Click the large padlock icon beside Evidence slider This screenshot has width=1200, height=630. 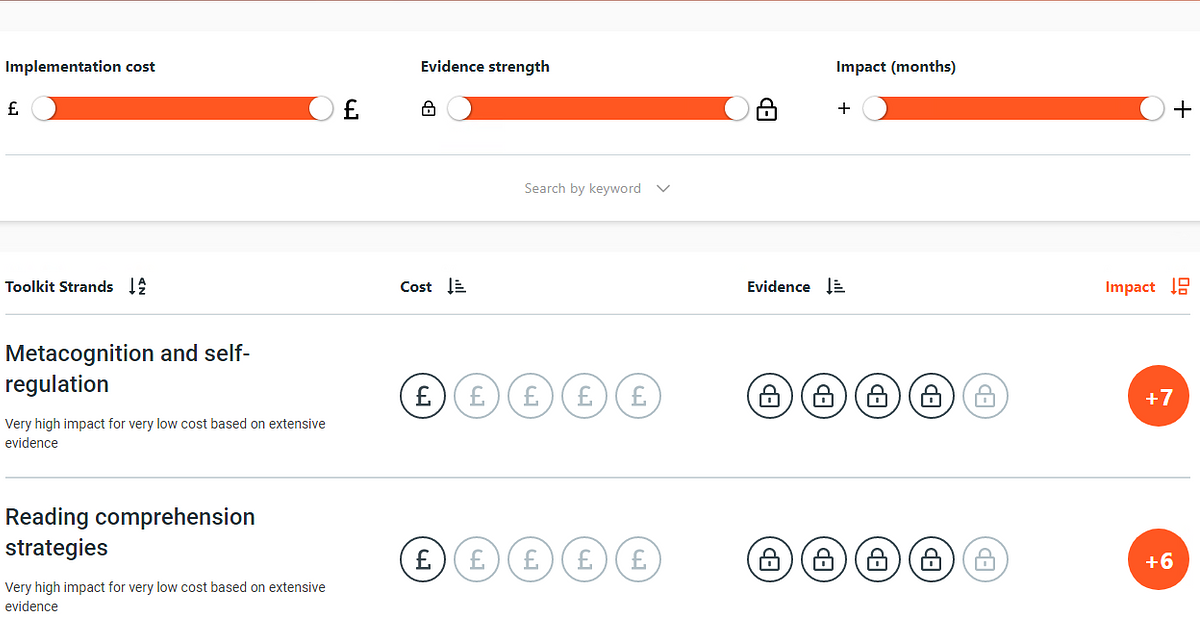(x=767, y=110)
